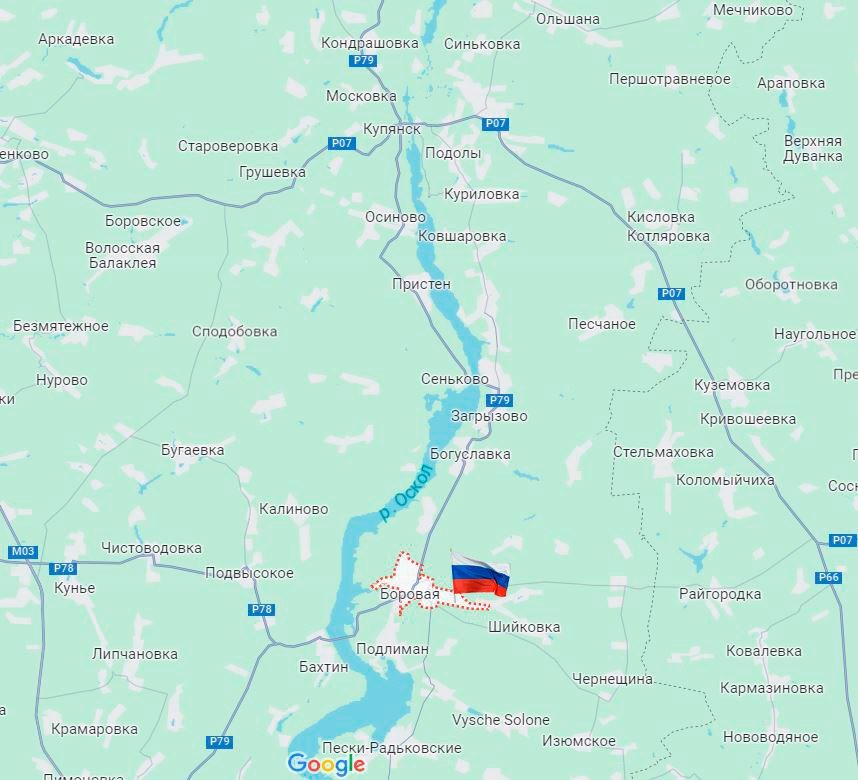
Task: Click the Волосская Балаклея label
Action: (123, 255)
